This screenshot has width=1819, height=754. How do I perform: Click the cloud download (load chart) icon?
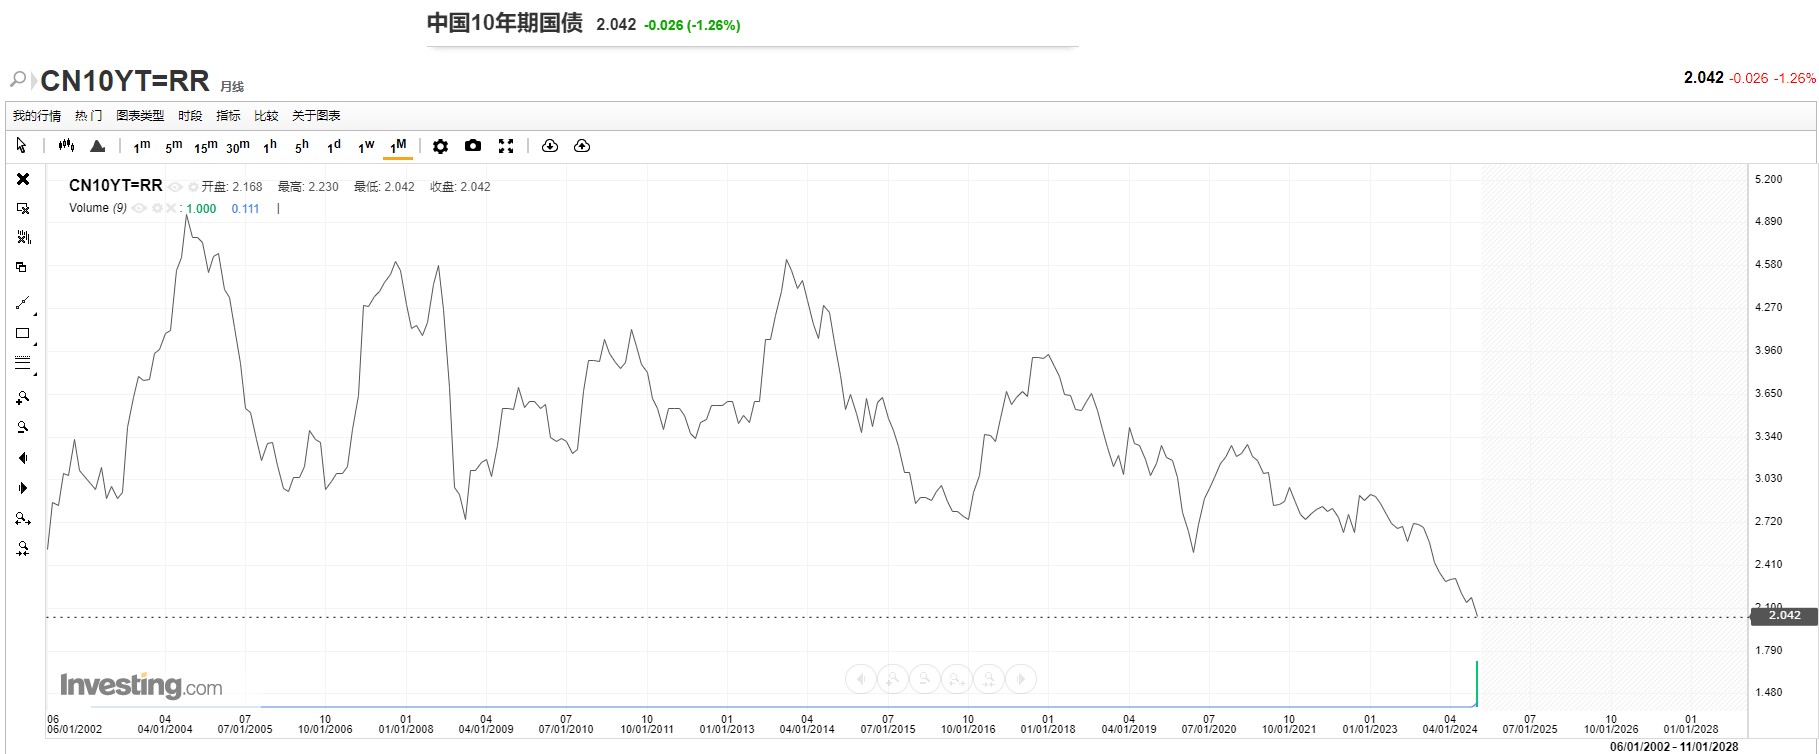click(x=549, y=146)
